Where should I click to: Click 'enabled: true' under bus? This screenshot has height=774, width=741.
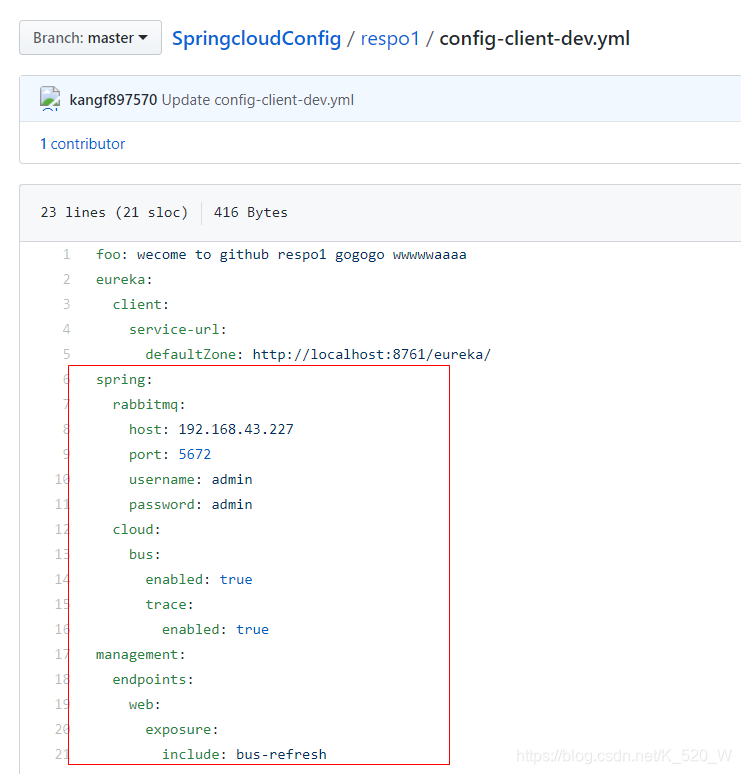[198, 580]
